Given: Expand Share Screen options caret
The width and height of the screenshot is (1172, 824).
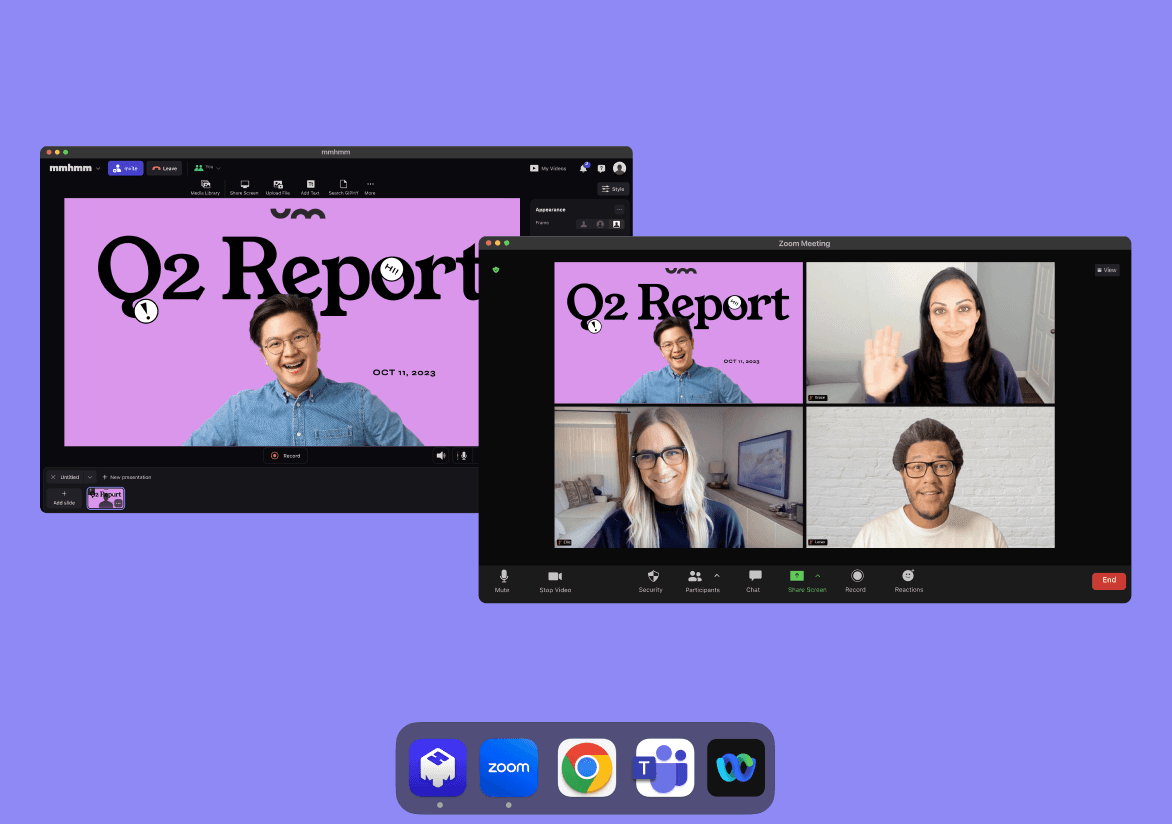Looking at the screenshot, I should tap(817, 575).
